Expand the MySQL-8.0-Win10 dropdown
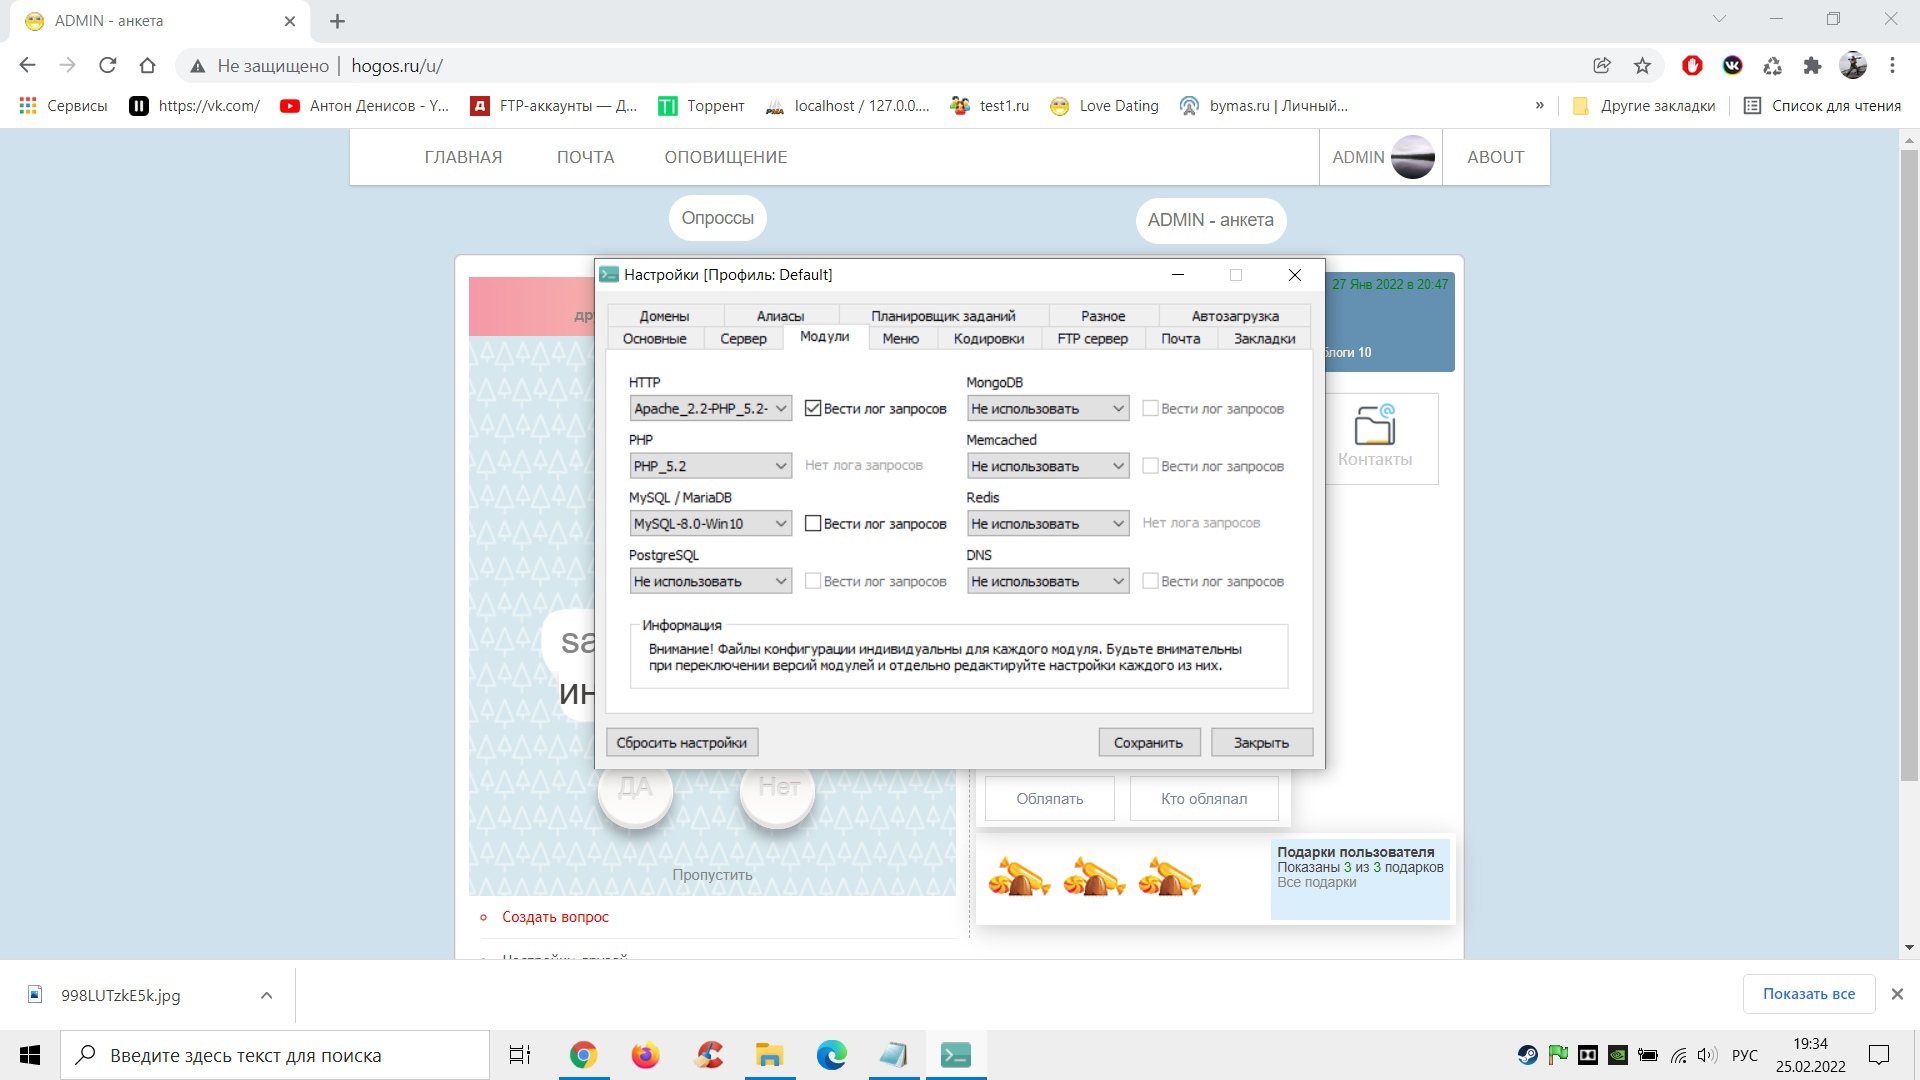Image resolution: width=1920 pixels, height=1080 pixels. (710, 523)
